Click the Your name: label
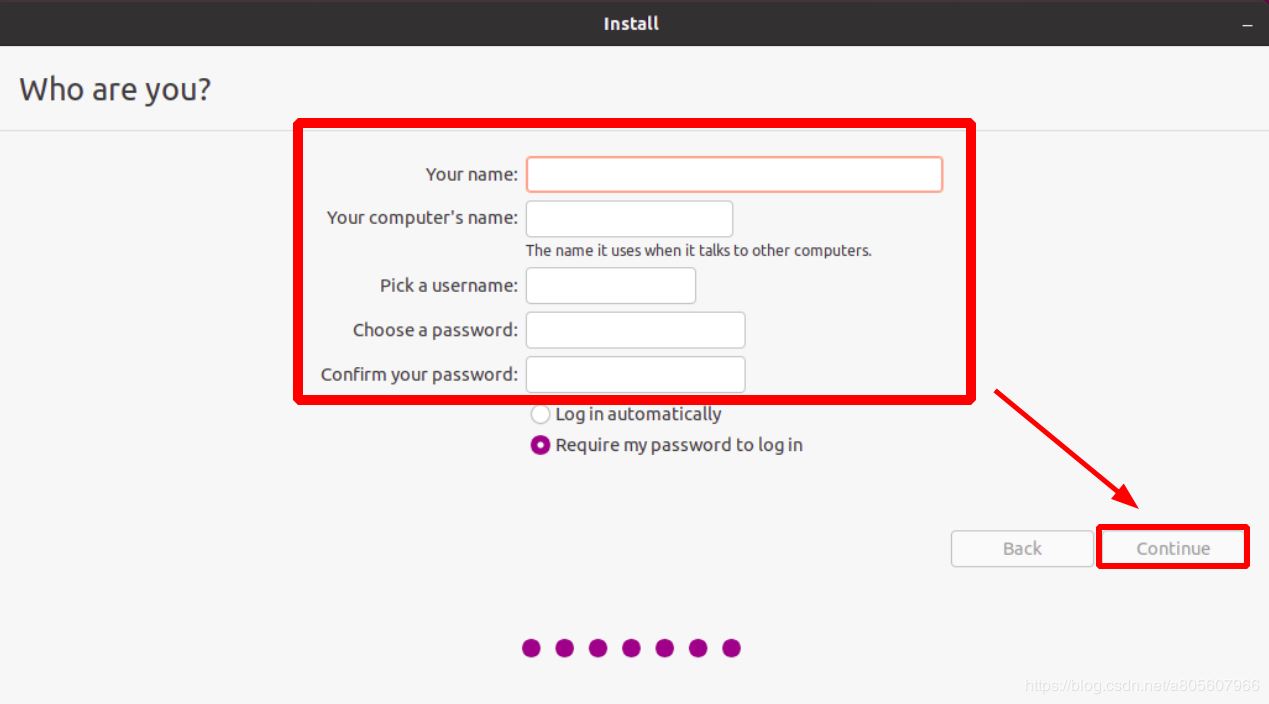This screenshot has height=704, width=1269. click(x=471, y=174)
